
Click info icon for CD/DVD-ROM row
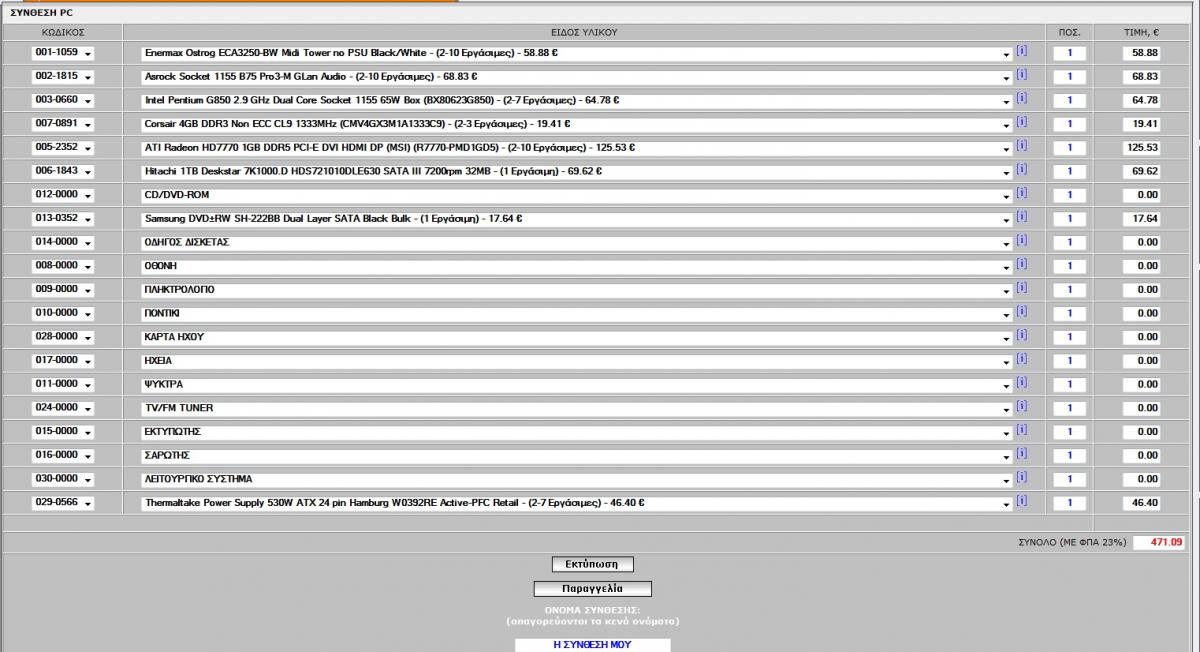pos(1021,193)
